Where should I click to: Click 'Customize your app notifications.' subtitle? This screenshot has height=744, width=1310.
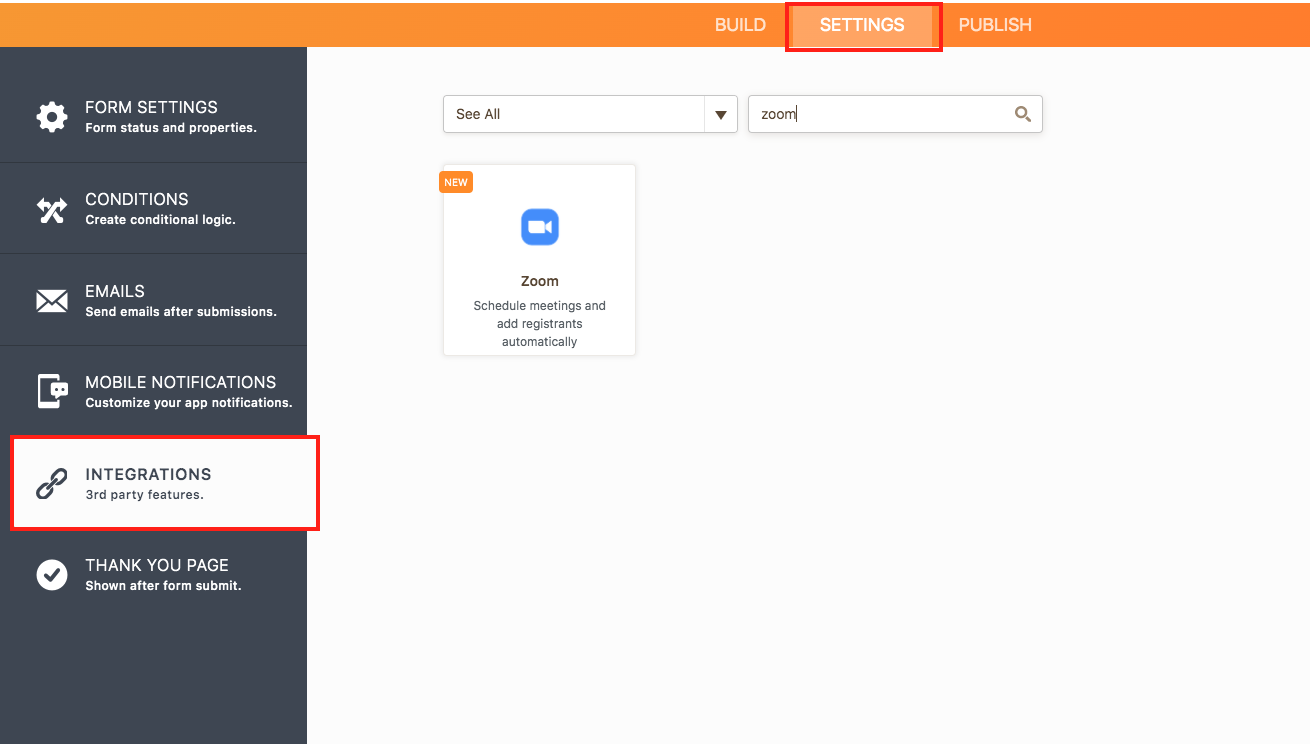(189, 403)
